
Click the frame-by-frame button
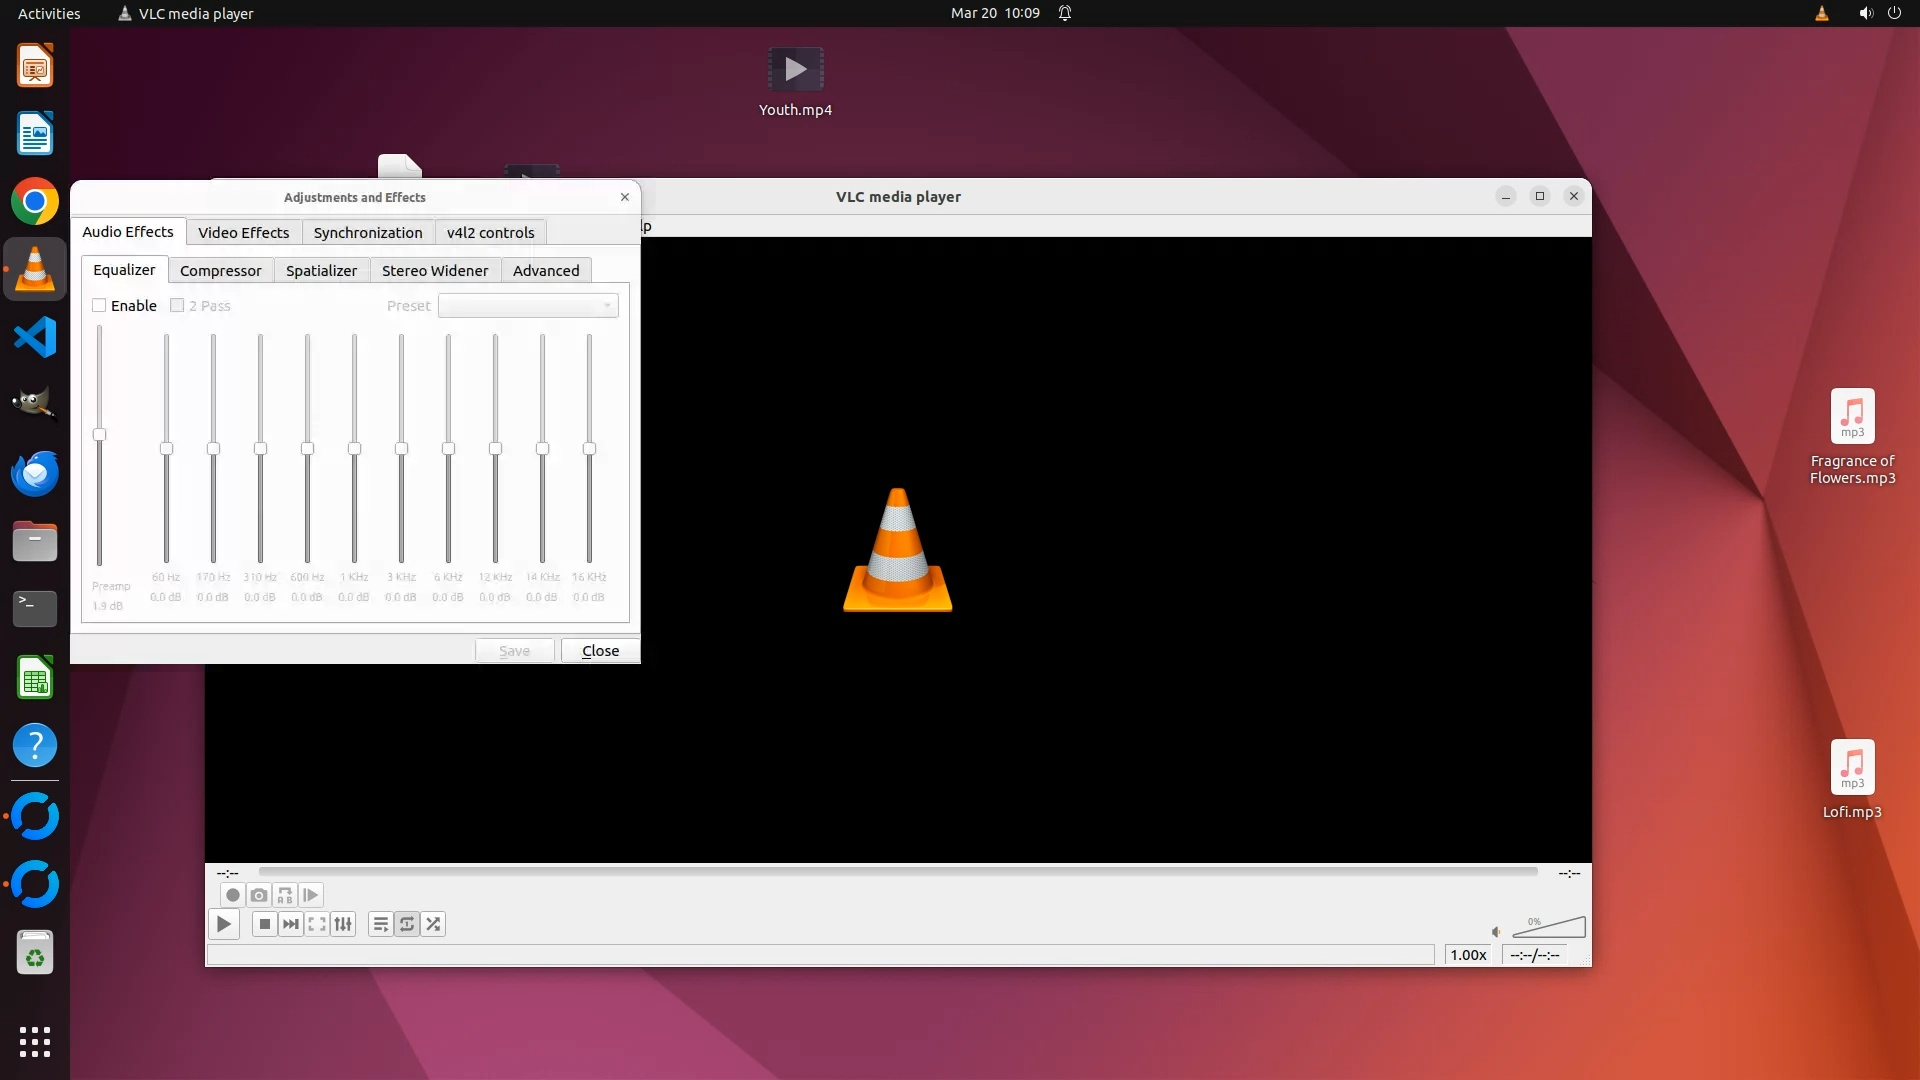pos(311,895)
